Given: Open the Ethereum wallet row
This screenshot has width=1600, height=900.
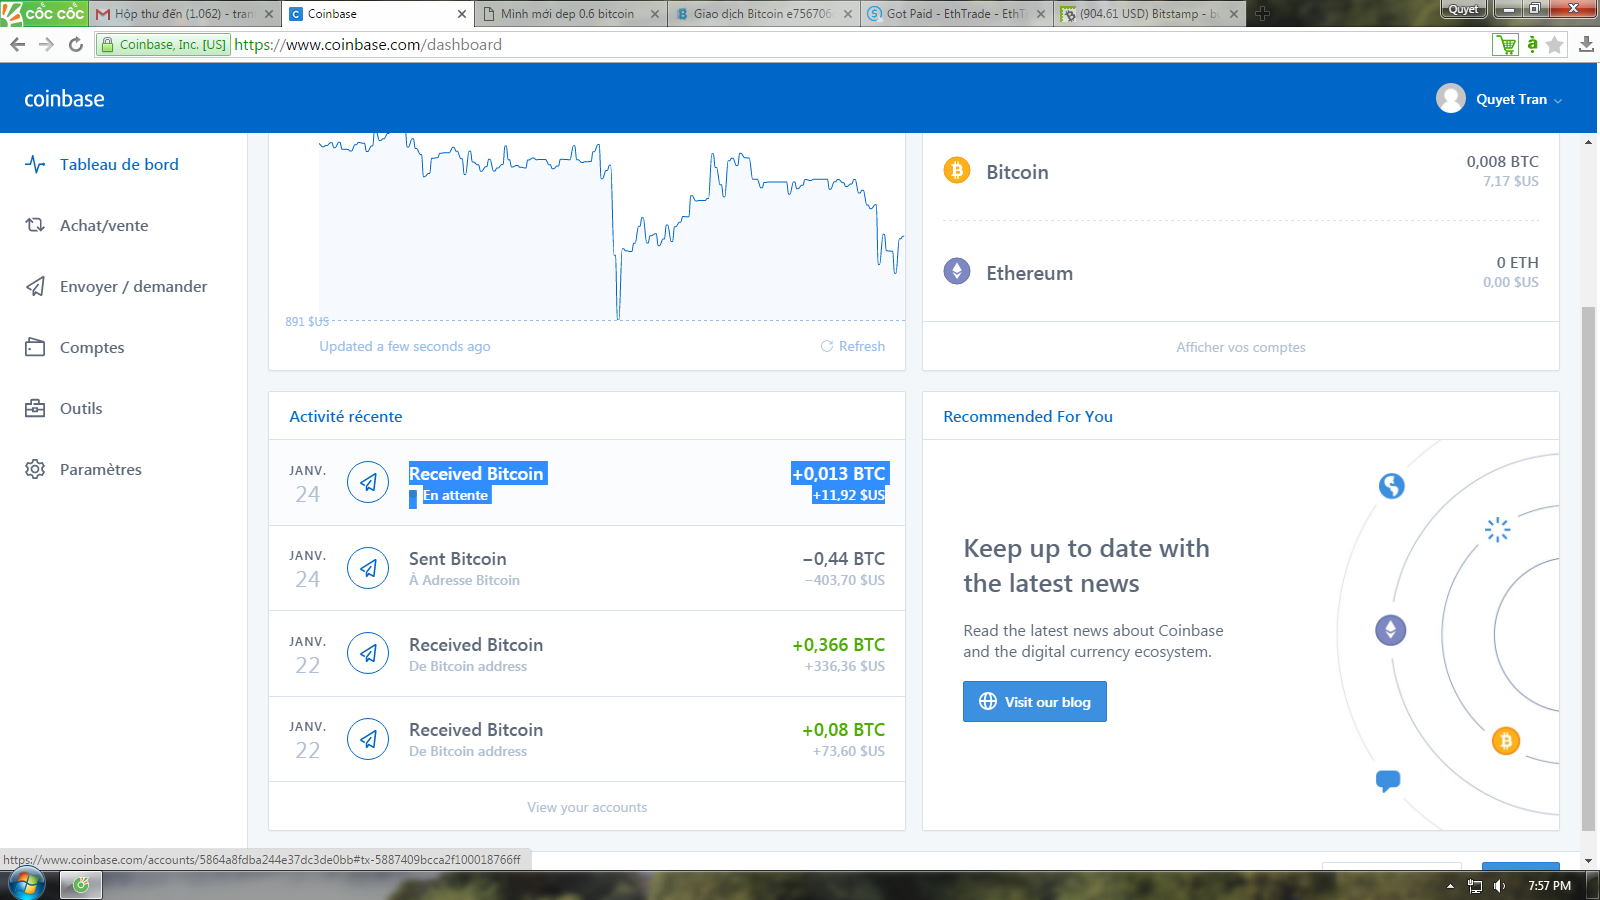Looking at the screenshot, I should click(1241, 272).
